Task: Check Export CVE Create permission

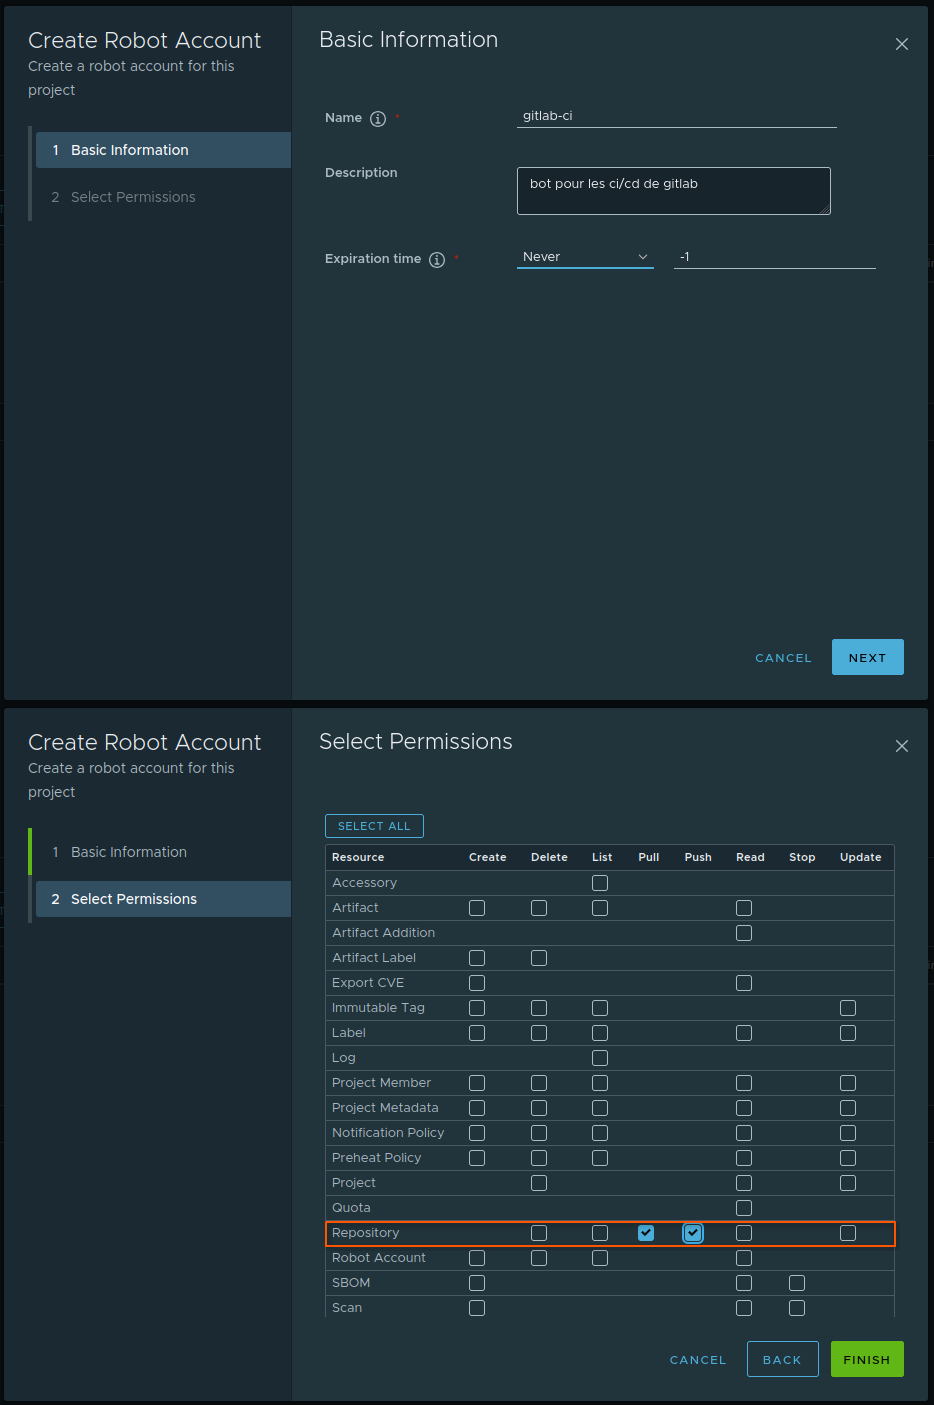Action: (477, 983)
